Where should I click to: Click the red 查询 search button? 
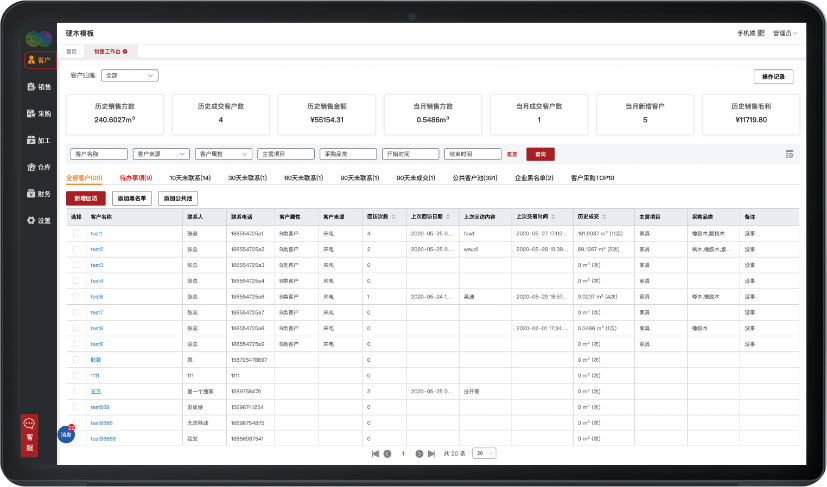click(x=540, y=154)
